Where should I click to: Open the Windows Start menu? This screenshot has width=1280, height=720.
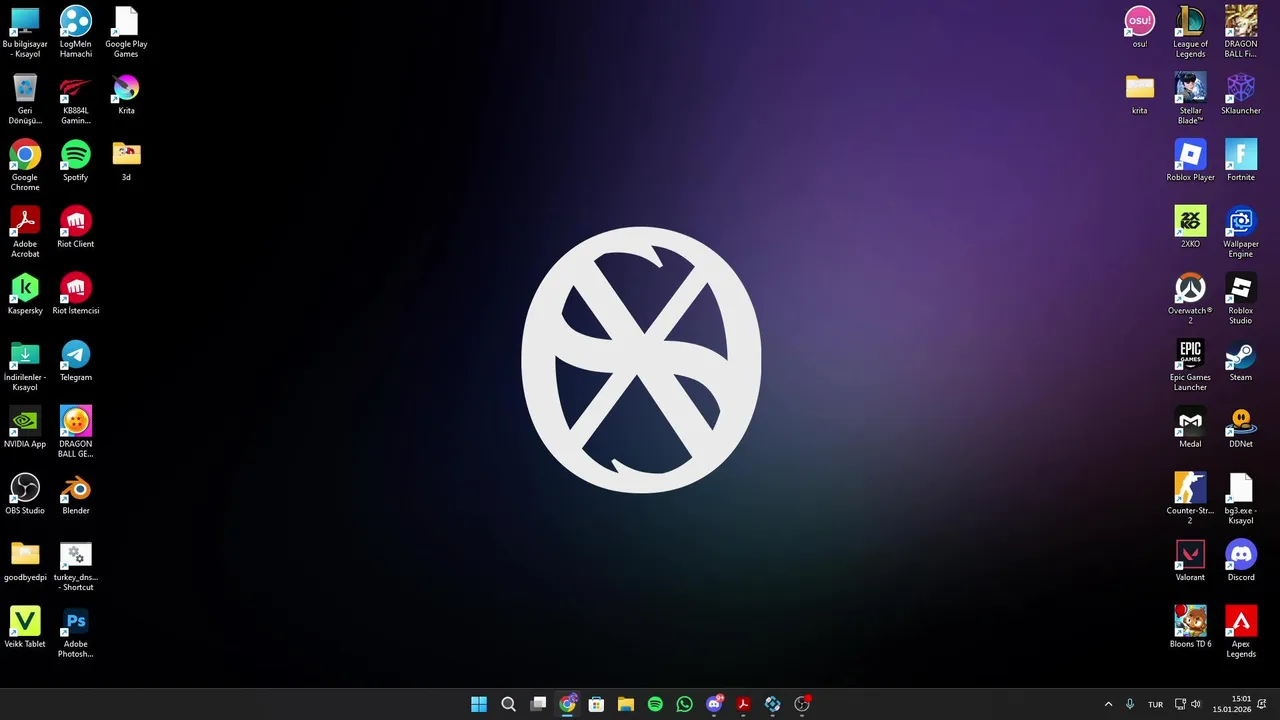479,704
